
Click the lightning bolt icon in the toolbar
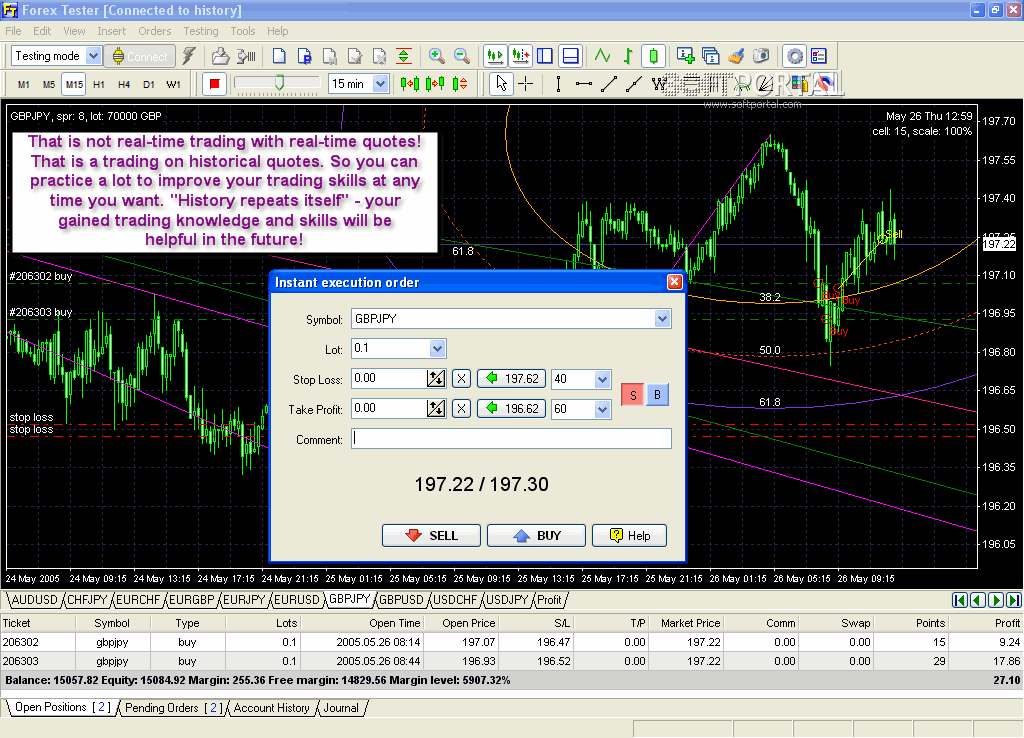click(189, 56)
